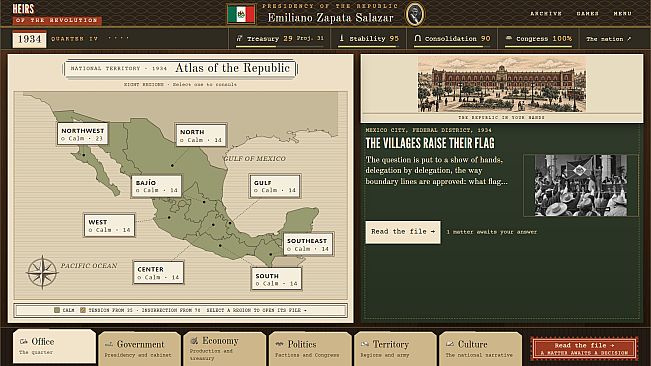
Task: Click the Consolidation 90 stat
Action: 452,39
